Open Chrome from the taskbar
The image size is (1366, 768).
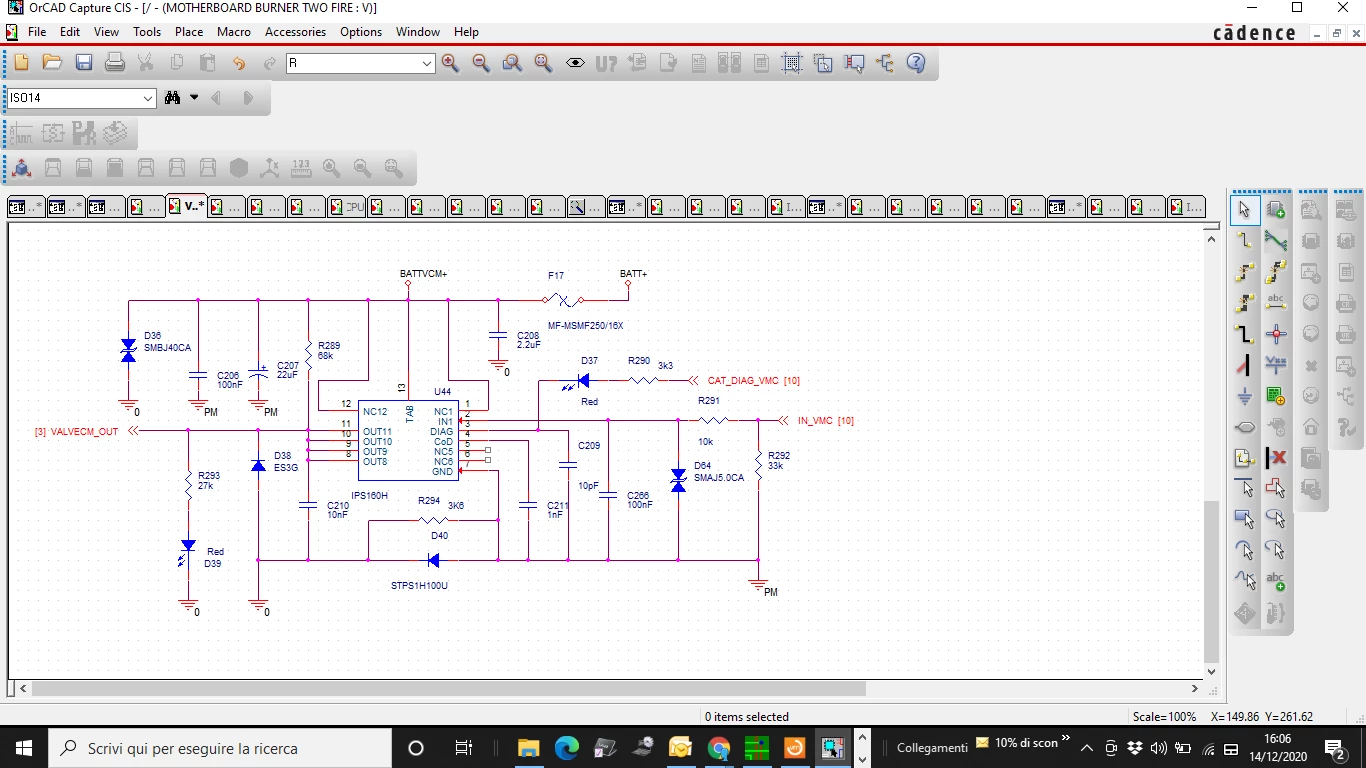point(719,748)
